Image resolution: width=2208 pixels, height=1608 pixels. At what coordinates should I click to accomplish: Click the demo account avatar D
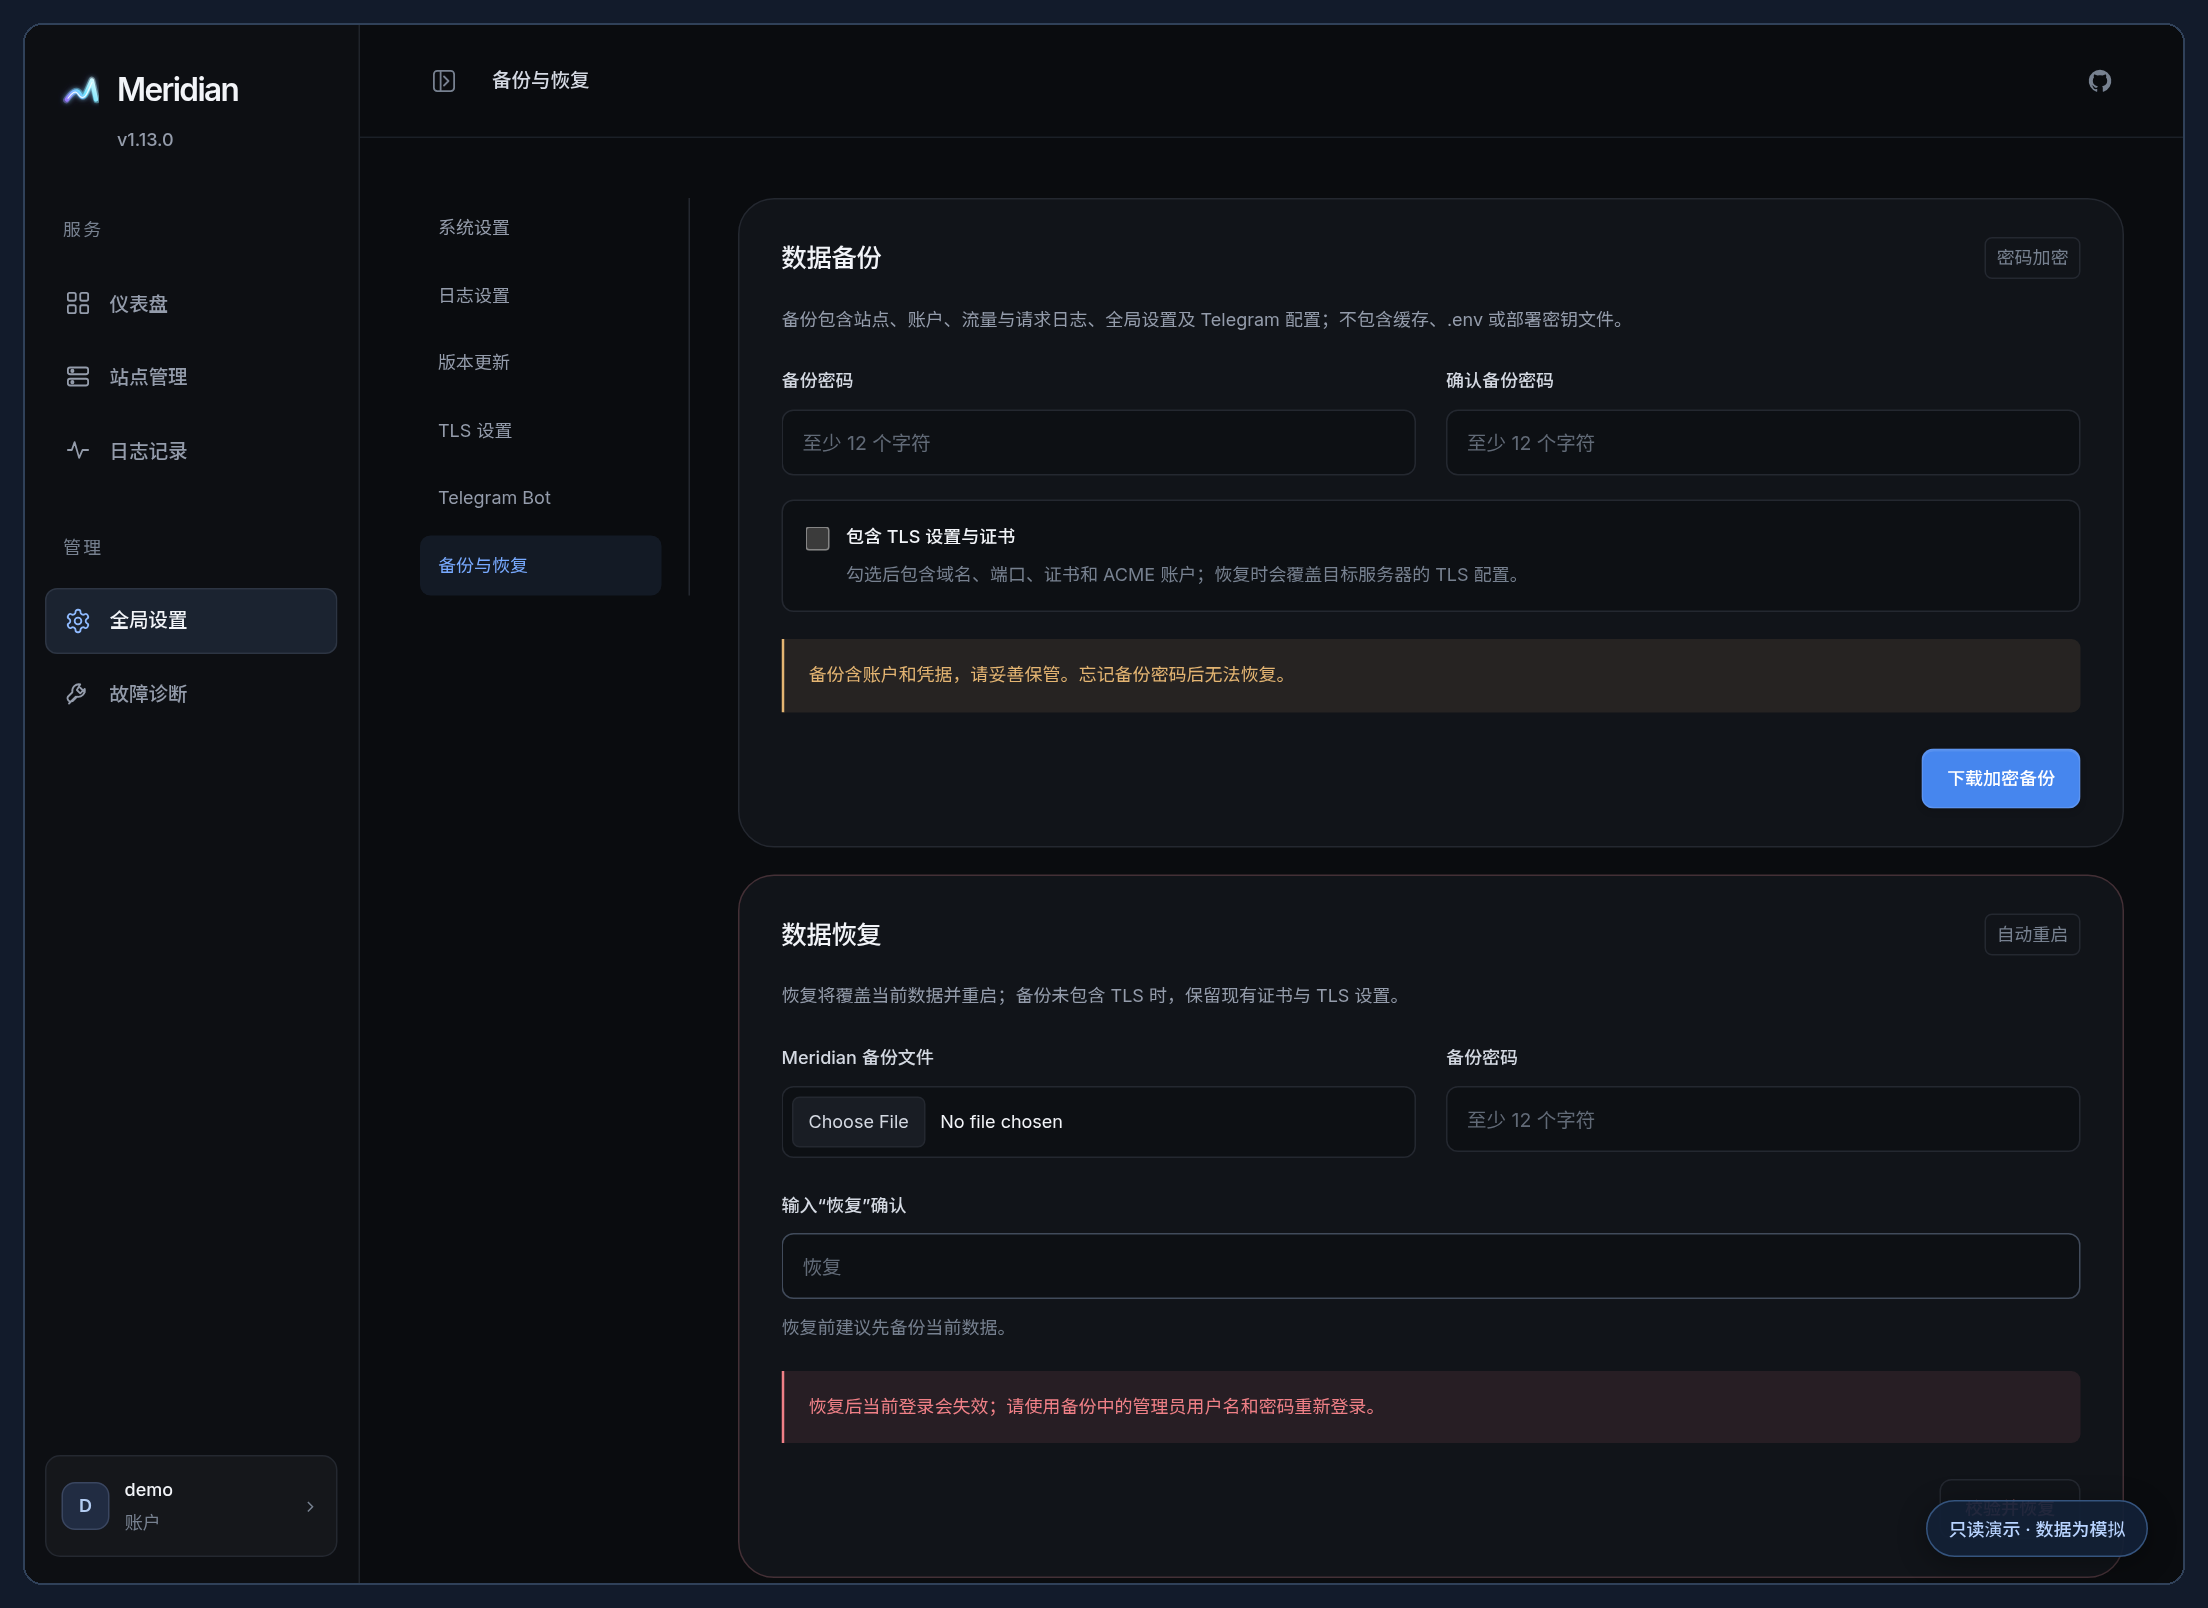pos(86,1506)
